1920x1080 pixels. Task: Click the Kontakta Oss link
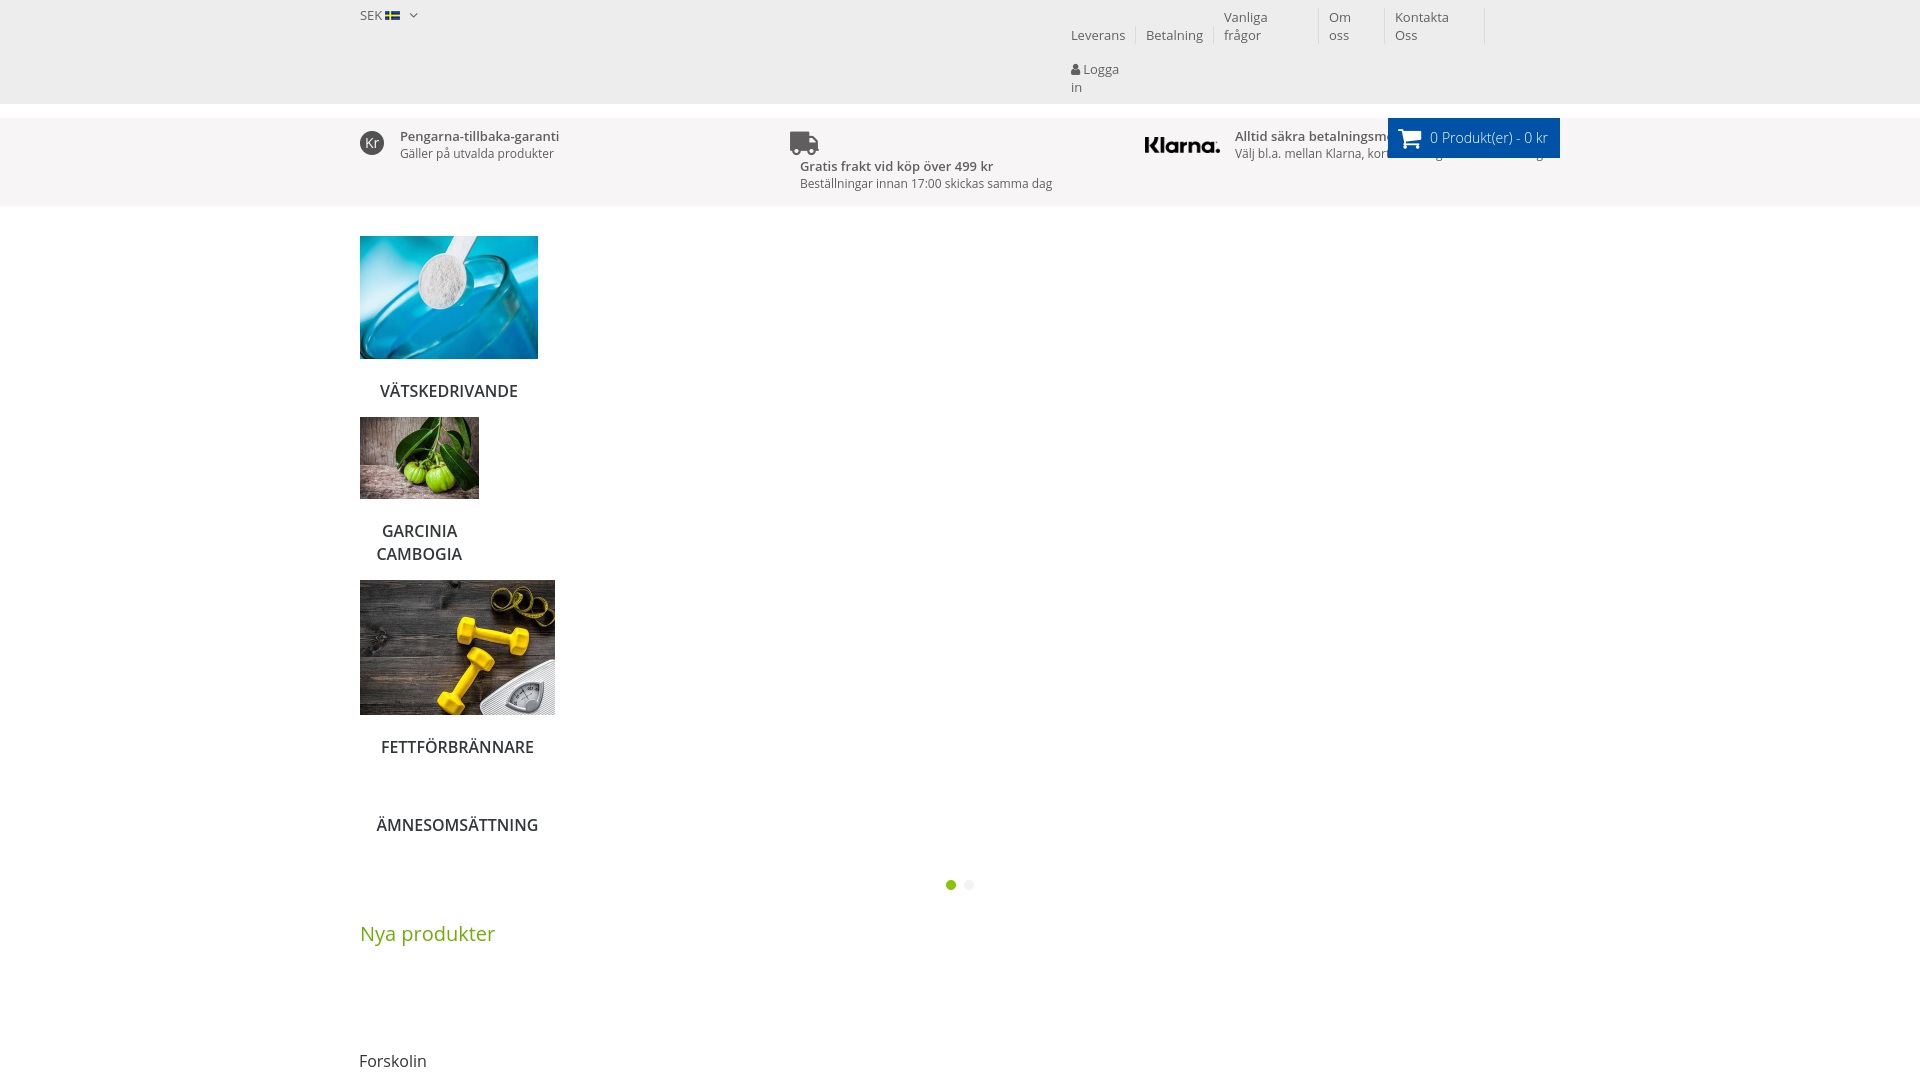[1421, 26]
